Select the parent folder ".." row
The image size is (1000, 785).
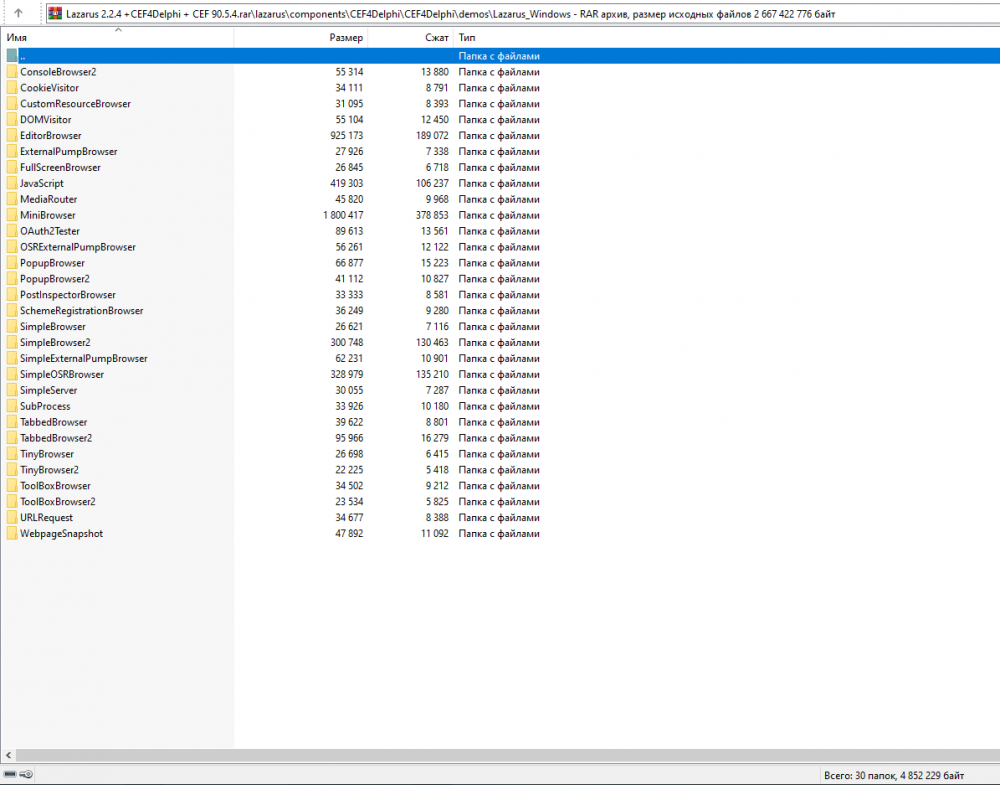[500, 56]
